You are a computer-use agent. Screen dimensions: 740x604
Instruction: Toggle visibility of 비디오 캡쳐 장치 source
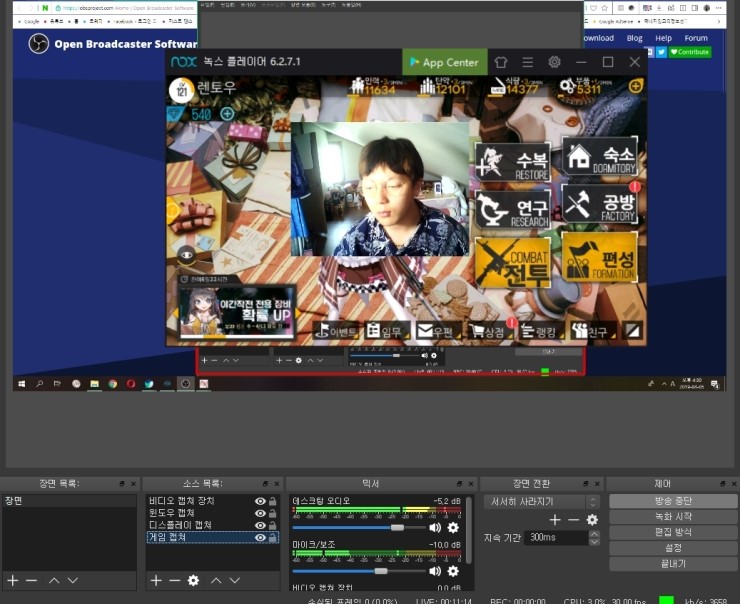(260, 501)
